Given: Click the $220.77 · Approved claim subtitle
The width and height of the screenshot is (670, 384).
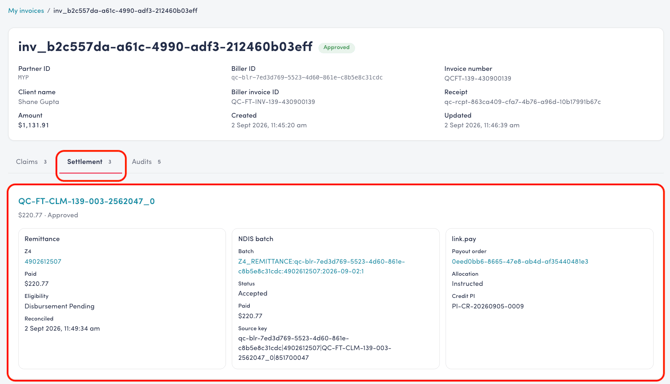Looking at the screenshot, I should click(48, 215).
